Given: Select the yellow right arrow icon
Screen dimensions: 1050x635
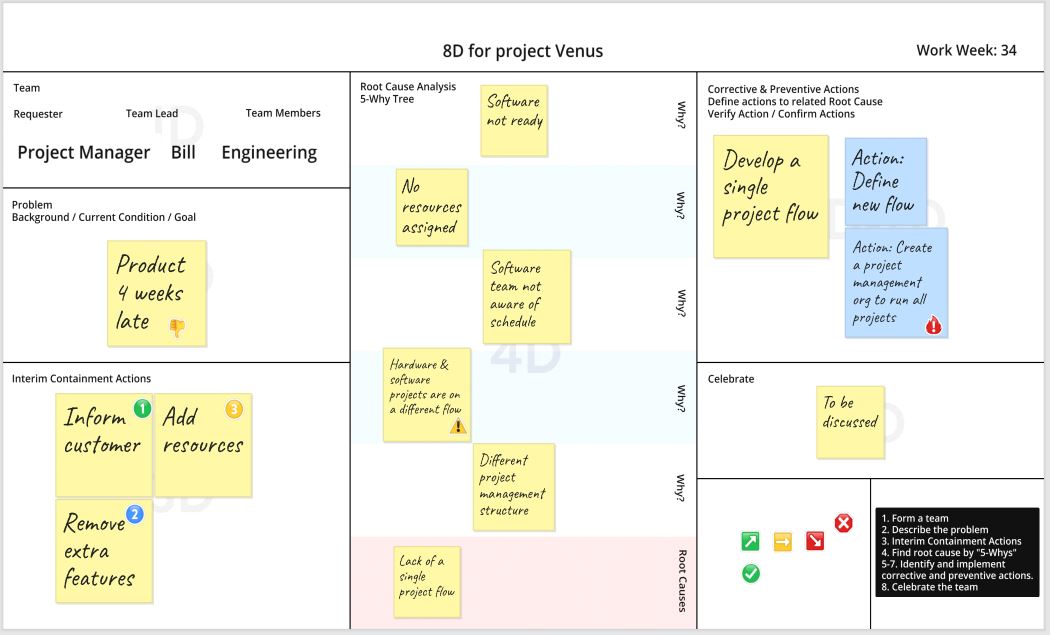Looking at the screenshot, I should coord(782,541).
